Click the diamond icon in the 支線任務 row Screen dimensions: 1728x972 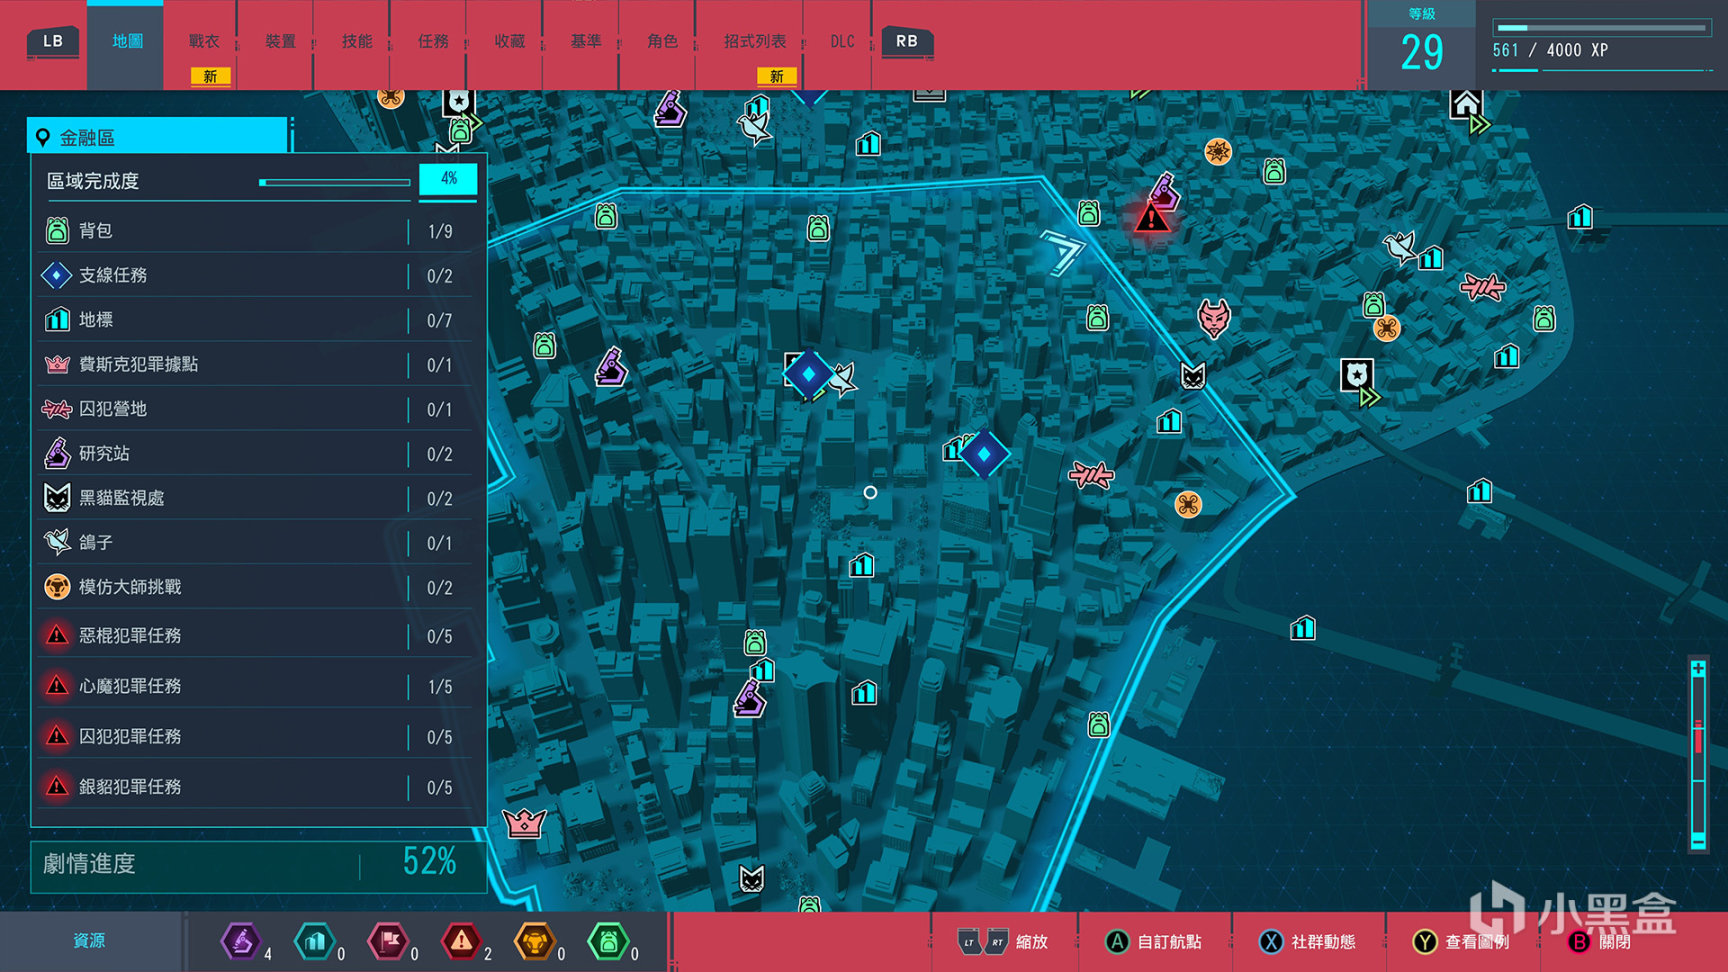coord(57,275)
